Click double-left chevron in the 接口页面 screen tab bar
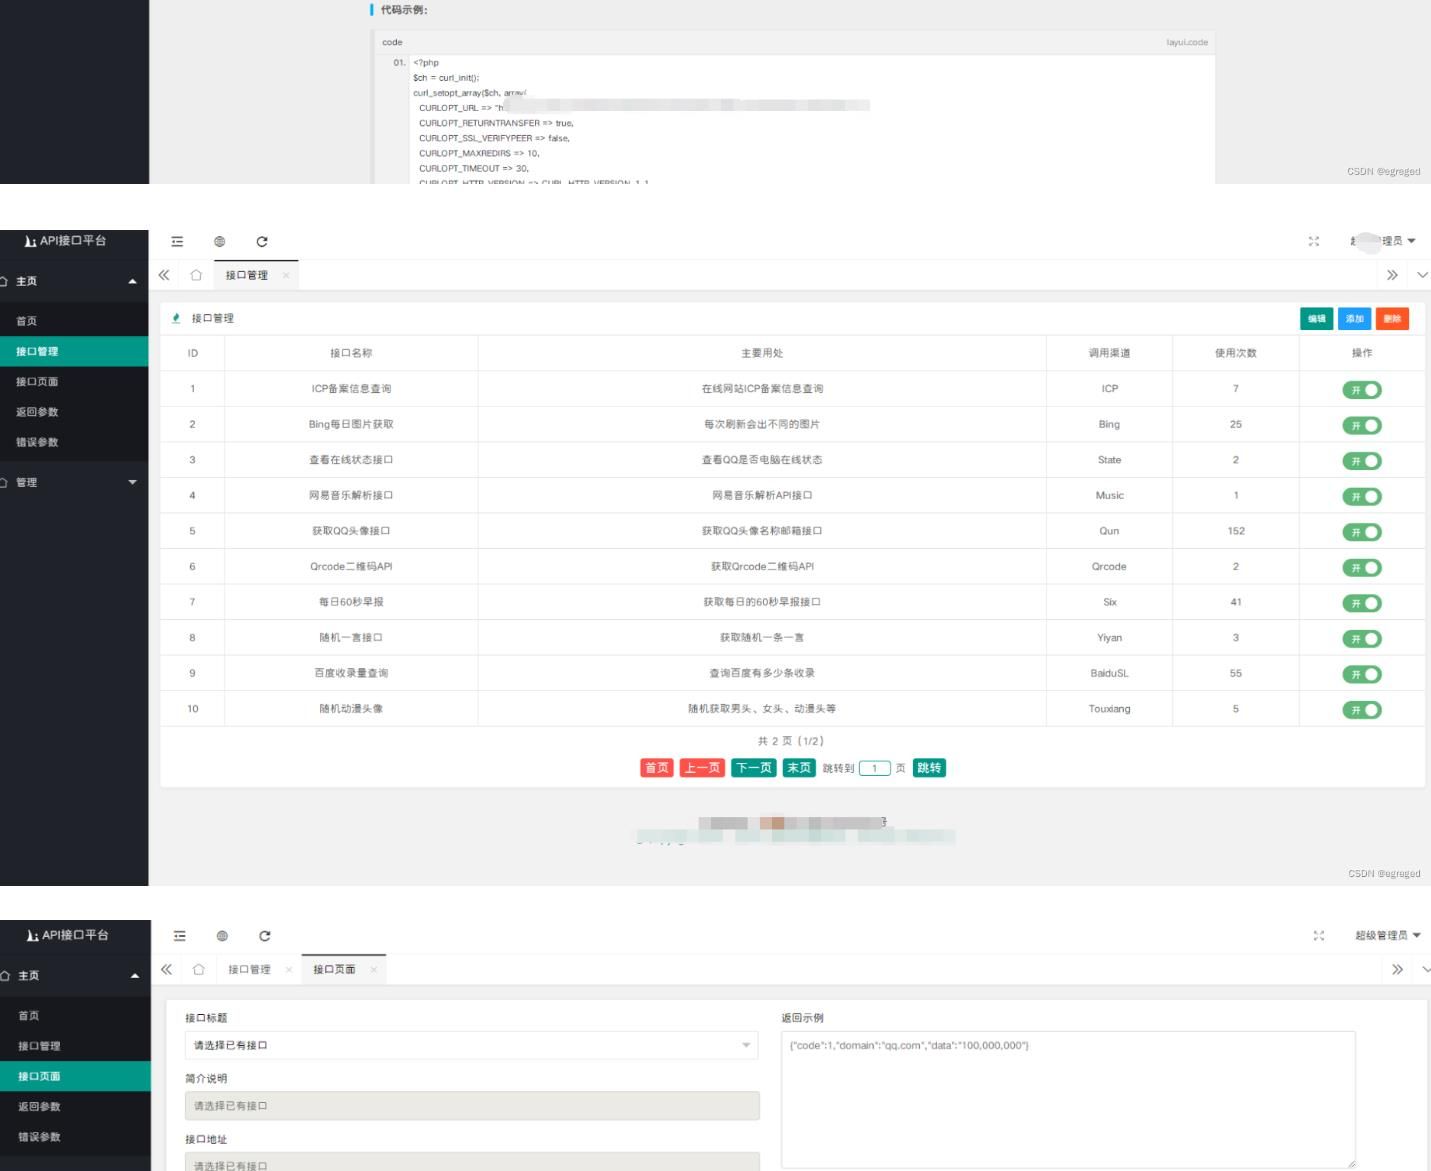The image size is (1431, 1171). click(166, 970)
